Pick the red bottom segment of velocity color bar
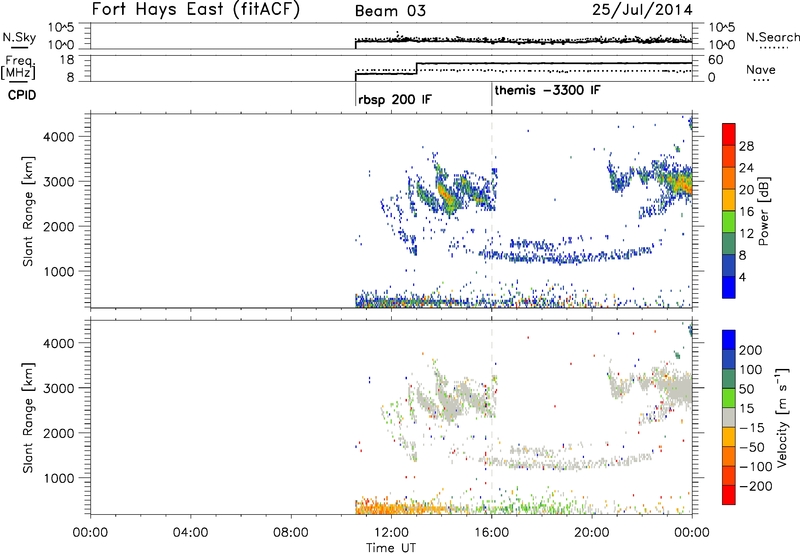800x554 pixels. (x=729, y=495)
